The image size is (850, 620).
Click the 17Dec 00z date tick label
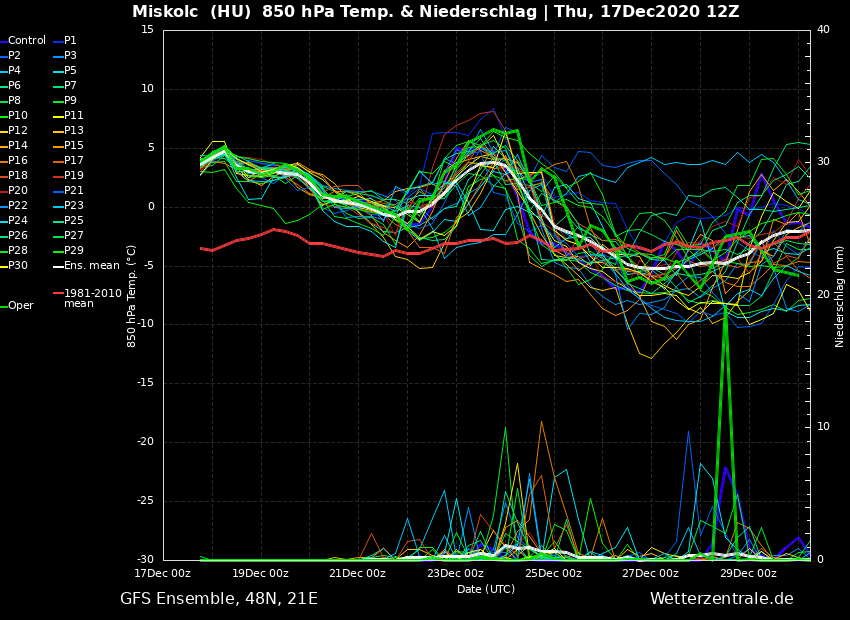(163, 573)
